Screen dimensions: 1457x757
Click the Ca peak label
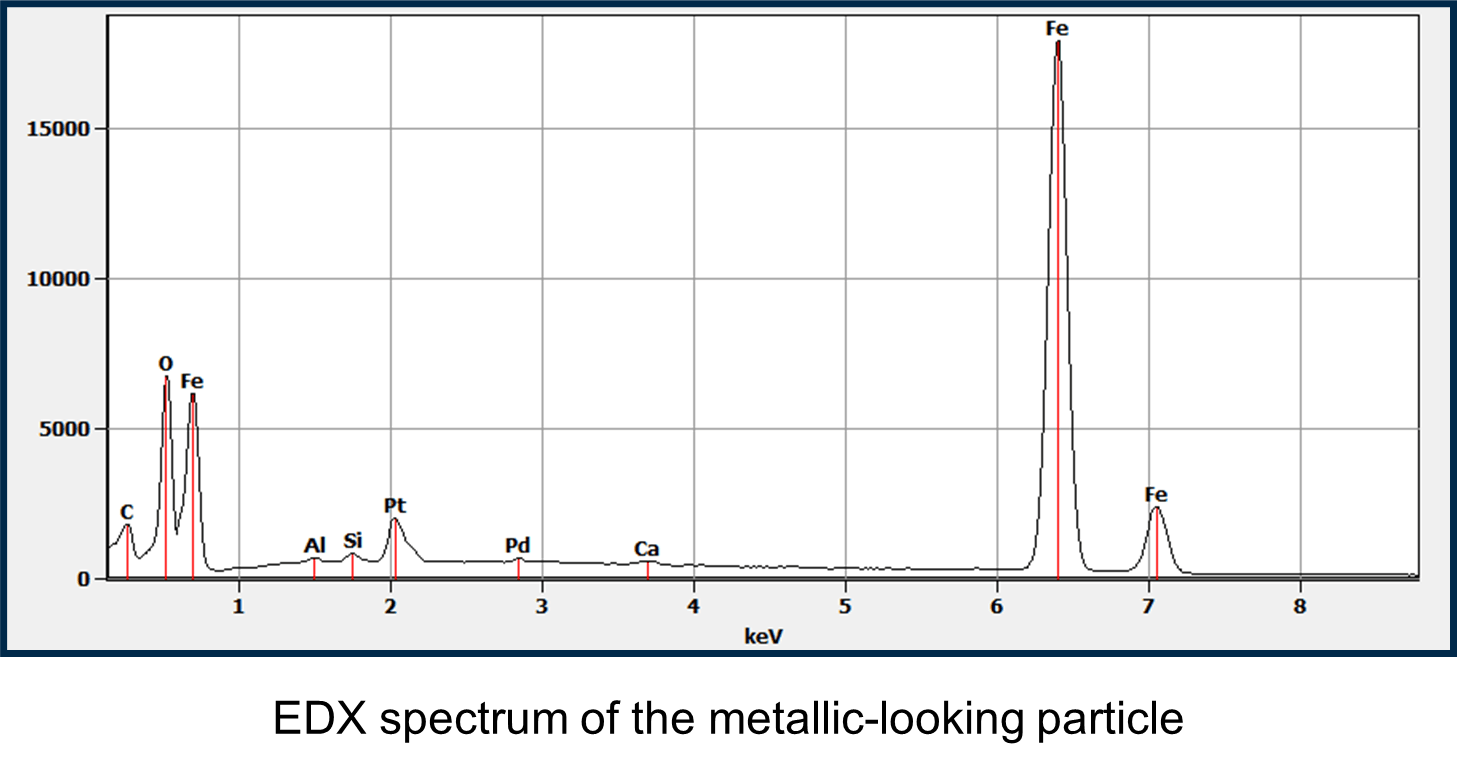point(648,549)
